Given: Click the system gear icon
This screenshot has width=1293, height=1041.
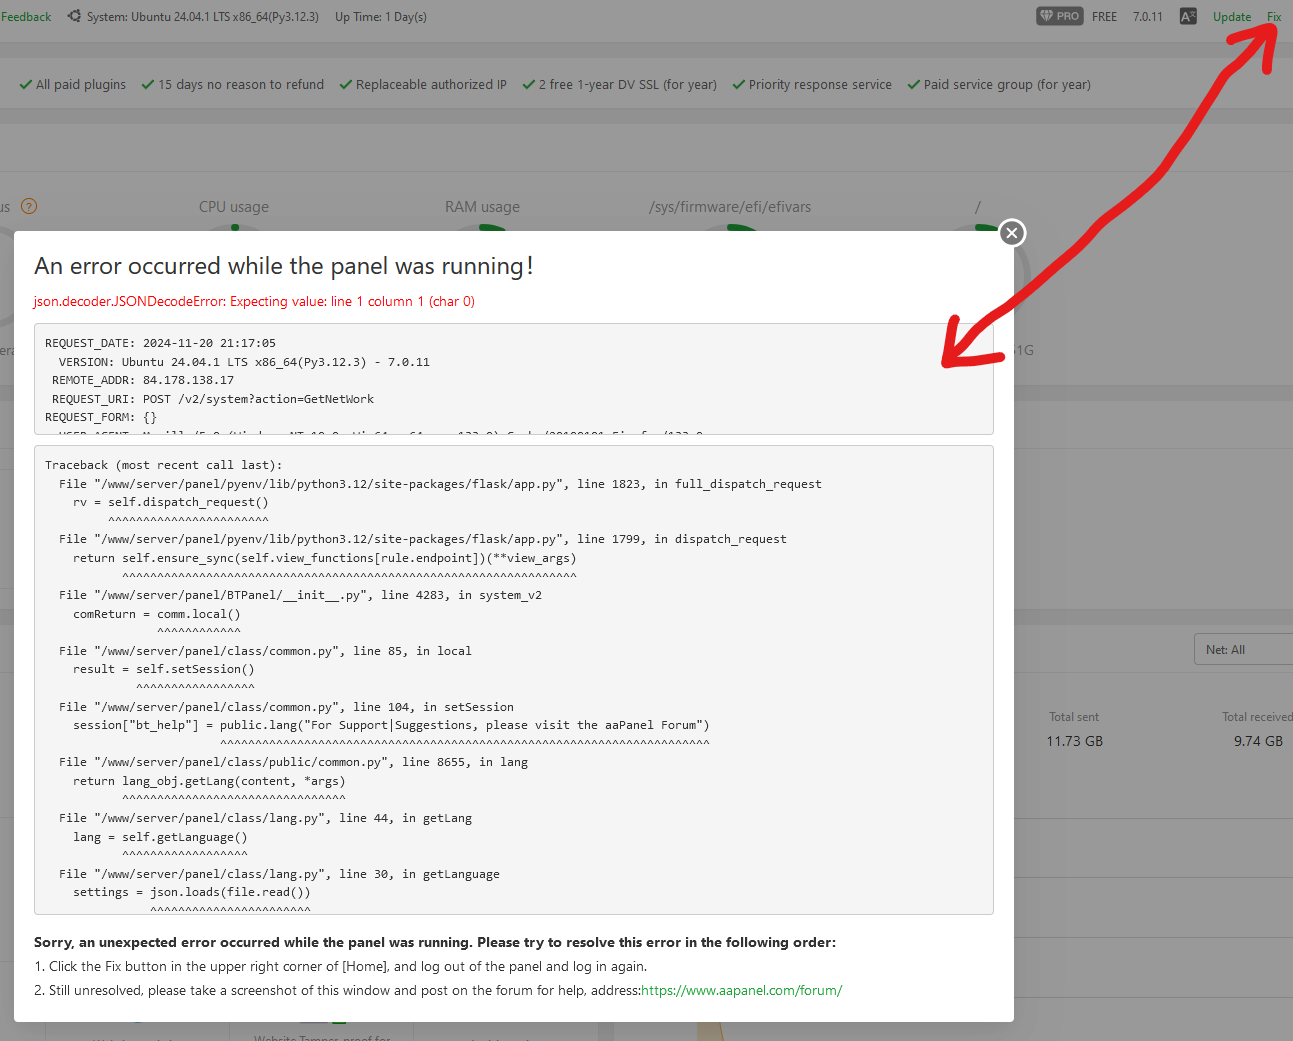Looking at the screenshot, I should pos(74,16).
